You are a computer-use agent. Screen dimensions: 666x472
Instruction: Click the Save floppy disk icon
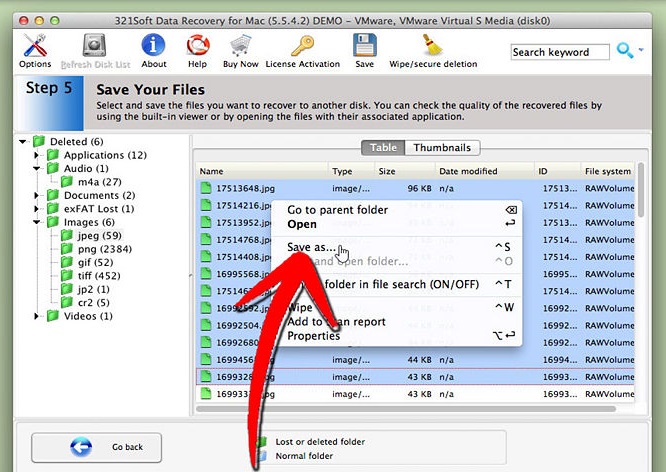coord(364,45)
